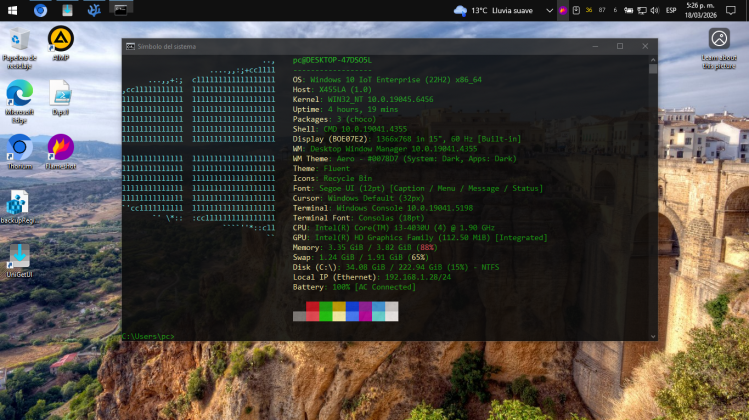Open the 'Learn about this picture' icon

click(718, 40)
